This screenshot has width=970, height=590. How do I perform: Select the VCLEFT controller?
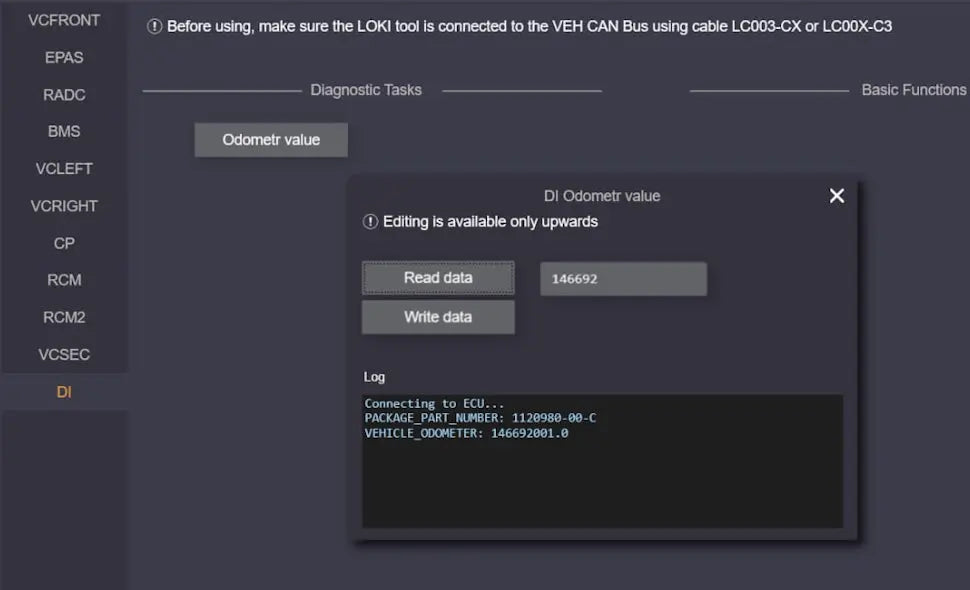(x=64, y=168)
